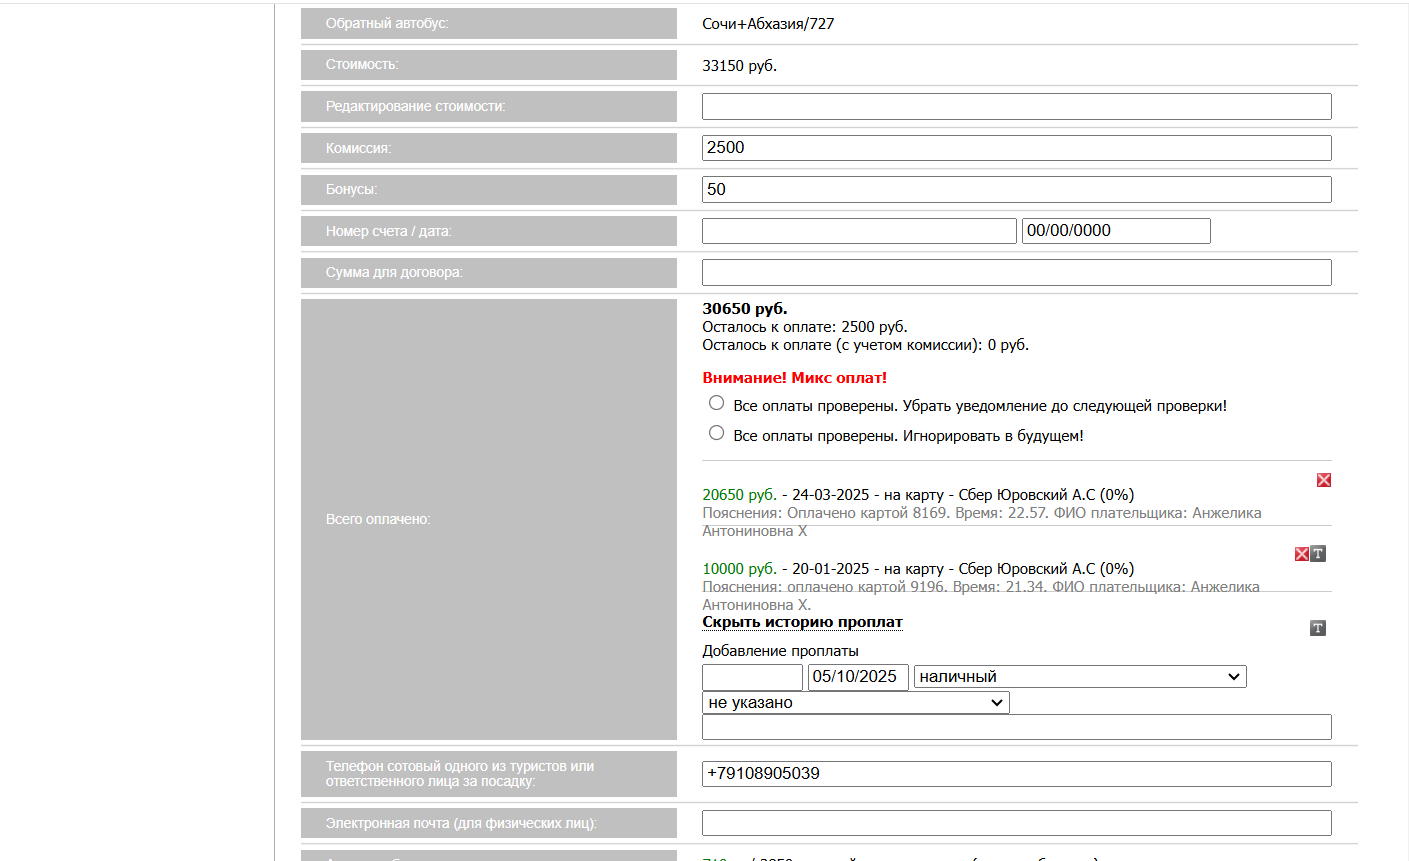Click the 'Осталось к оплате (с учетом комиссии)' line
1409x861 pixels.
[865, 345]
